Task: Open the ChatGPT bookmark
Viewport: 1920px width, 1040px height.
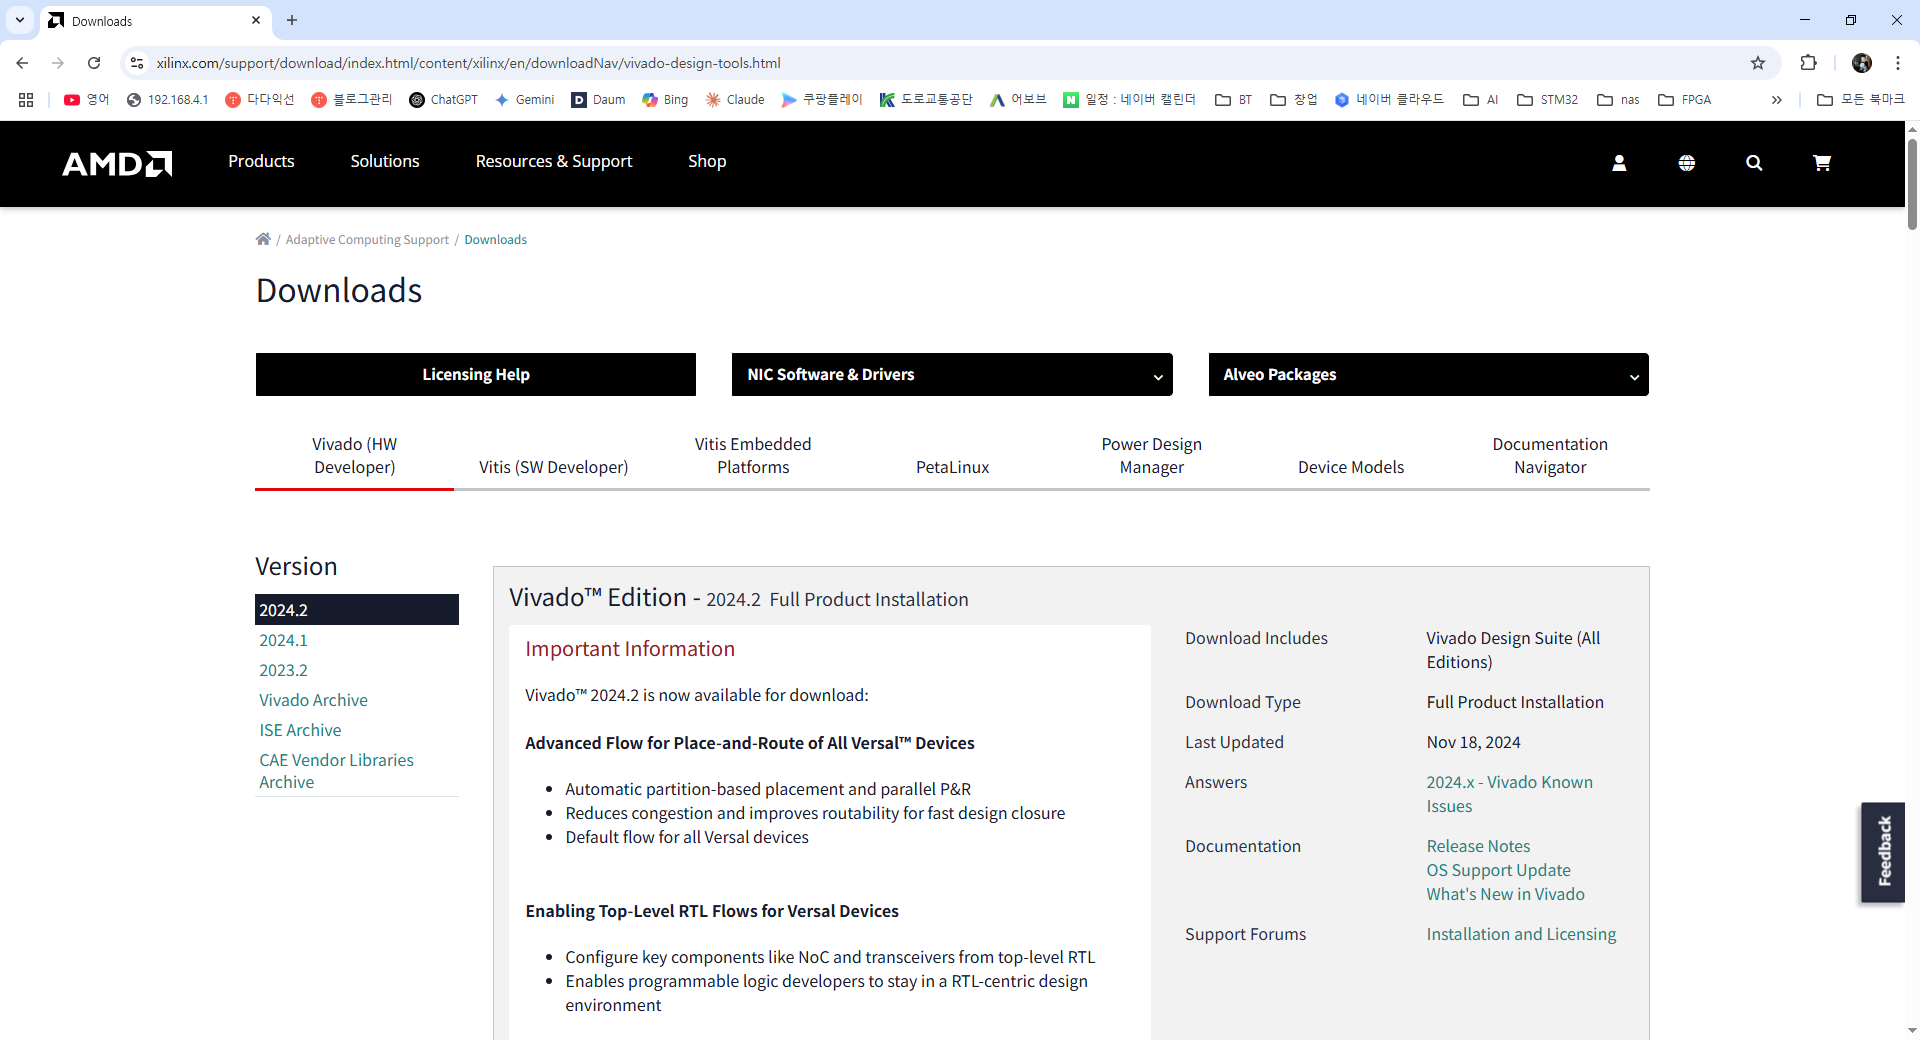Action: pos(443,100)
